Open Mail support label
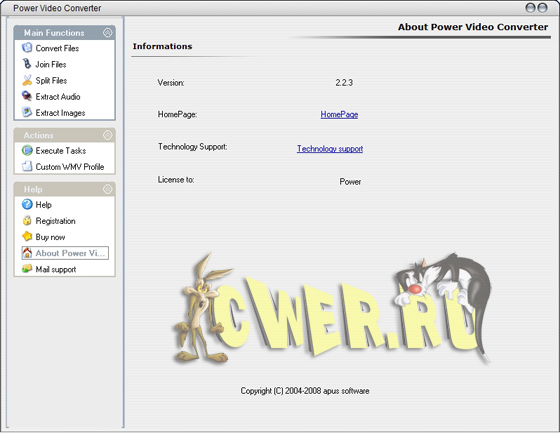This screenshot has height=433, width=560. (x=56, y=269)
